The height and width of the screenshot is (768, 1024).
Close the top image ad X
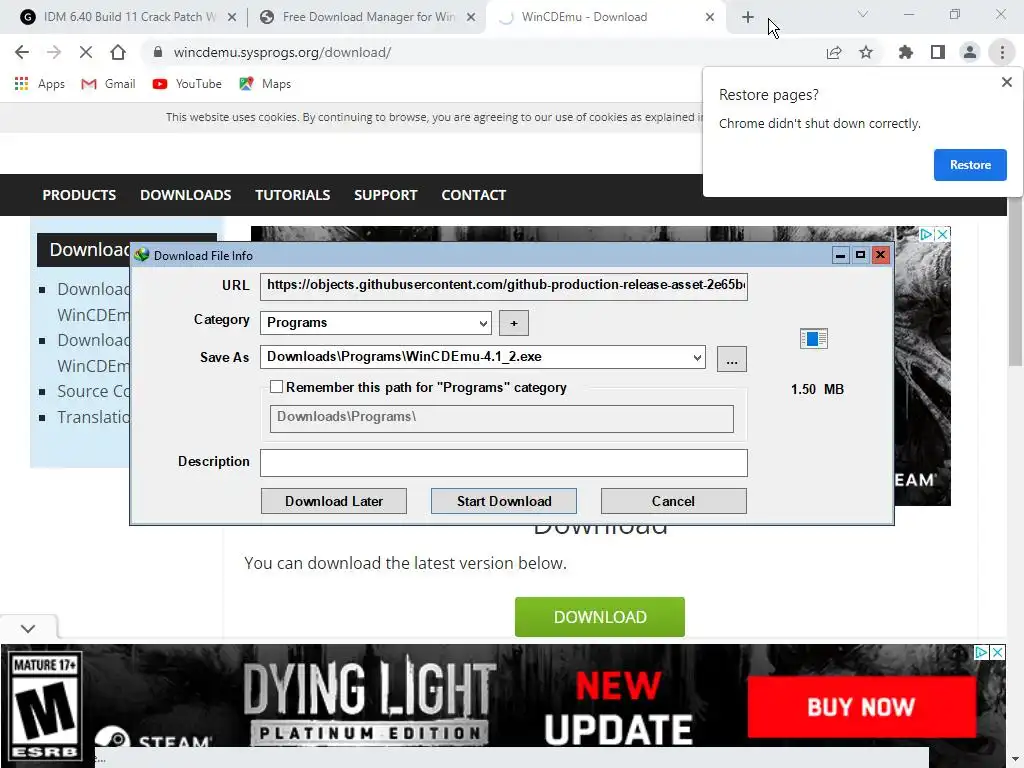(943, 234)
